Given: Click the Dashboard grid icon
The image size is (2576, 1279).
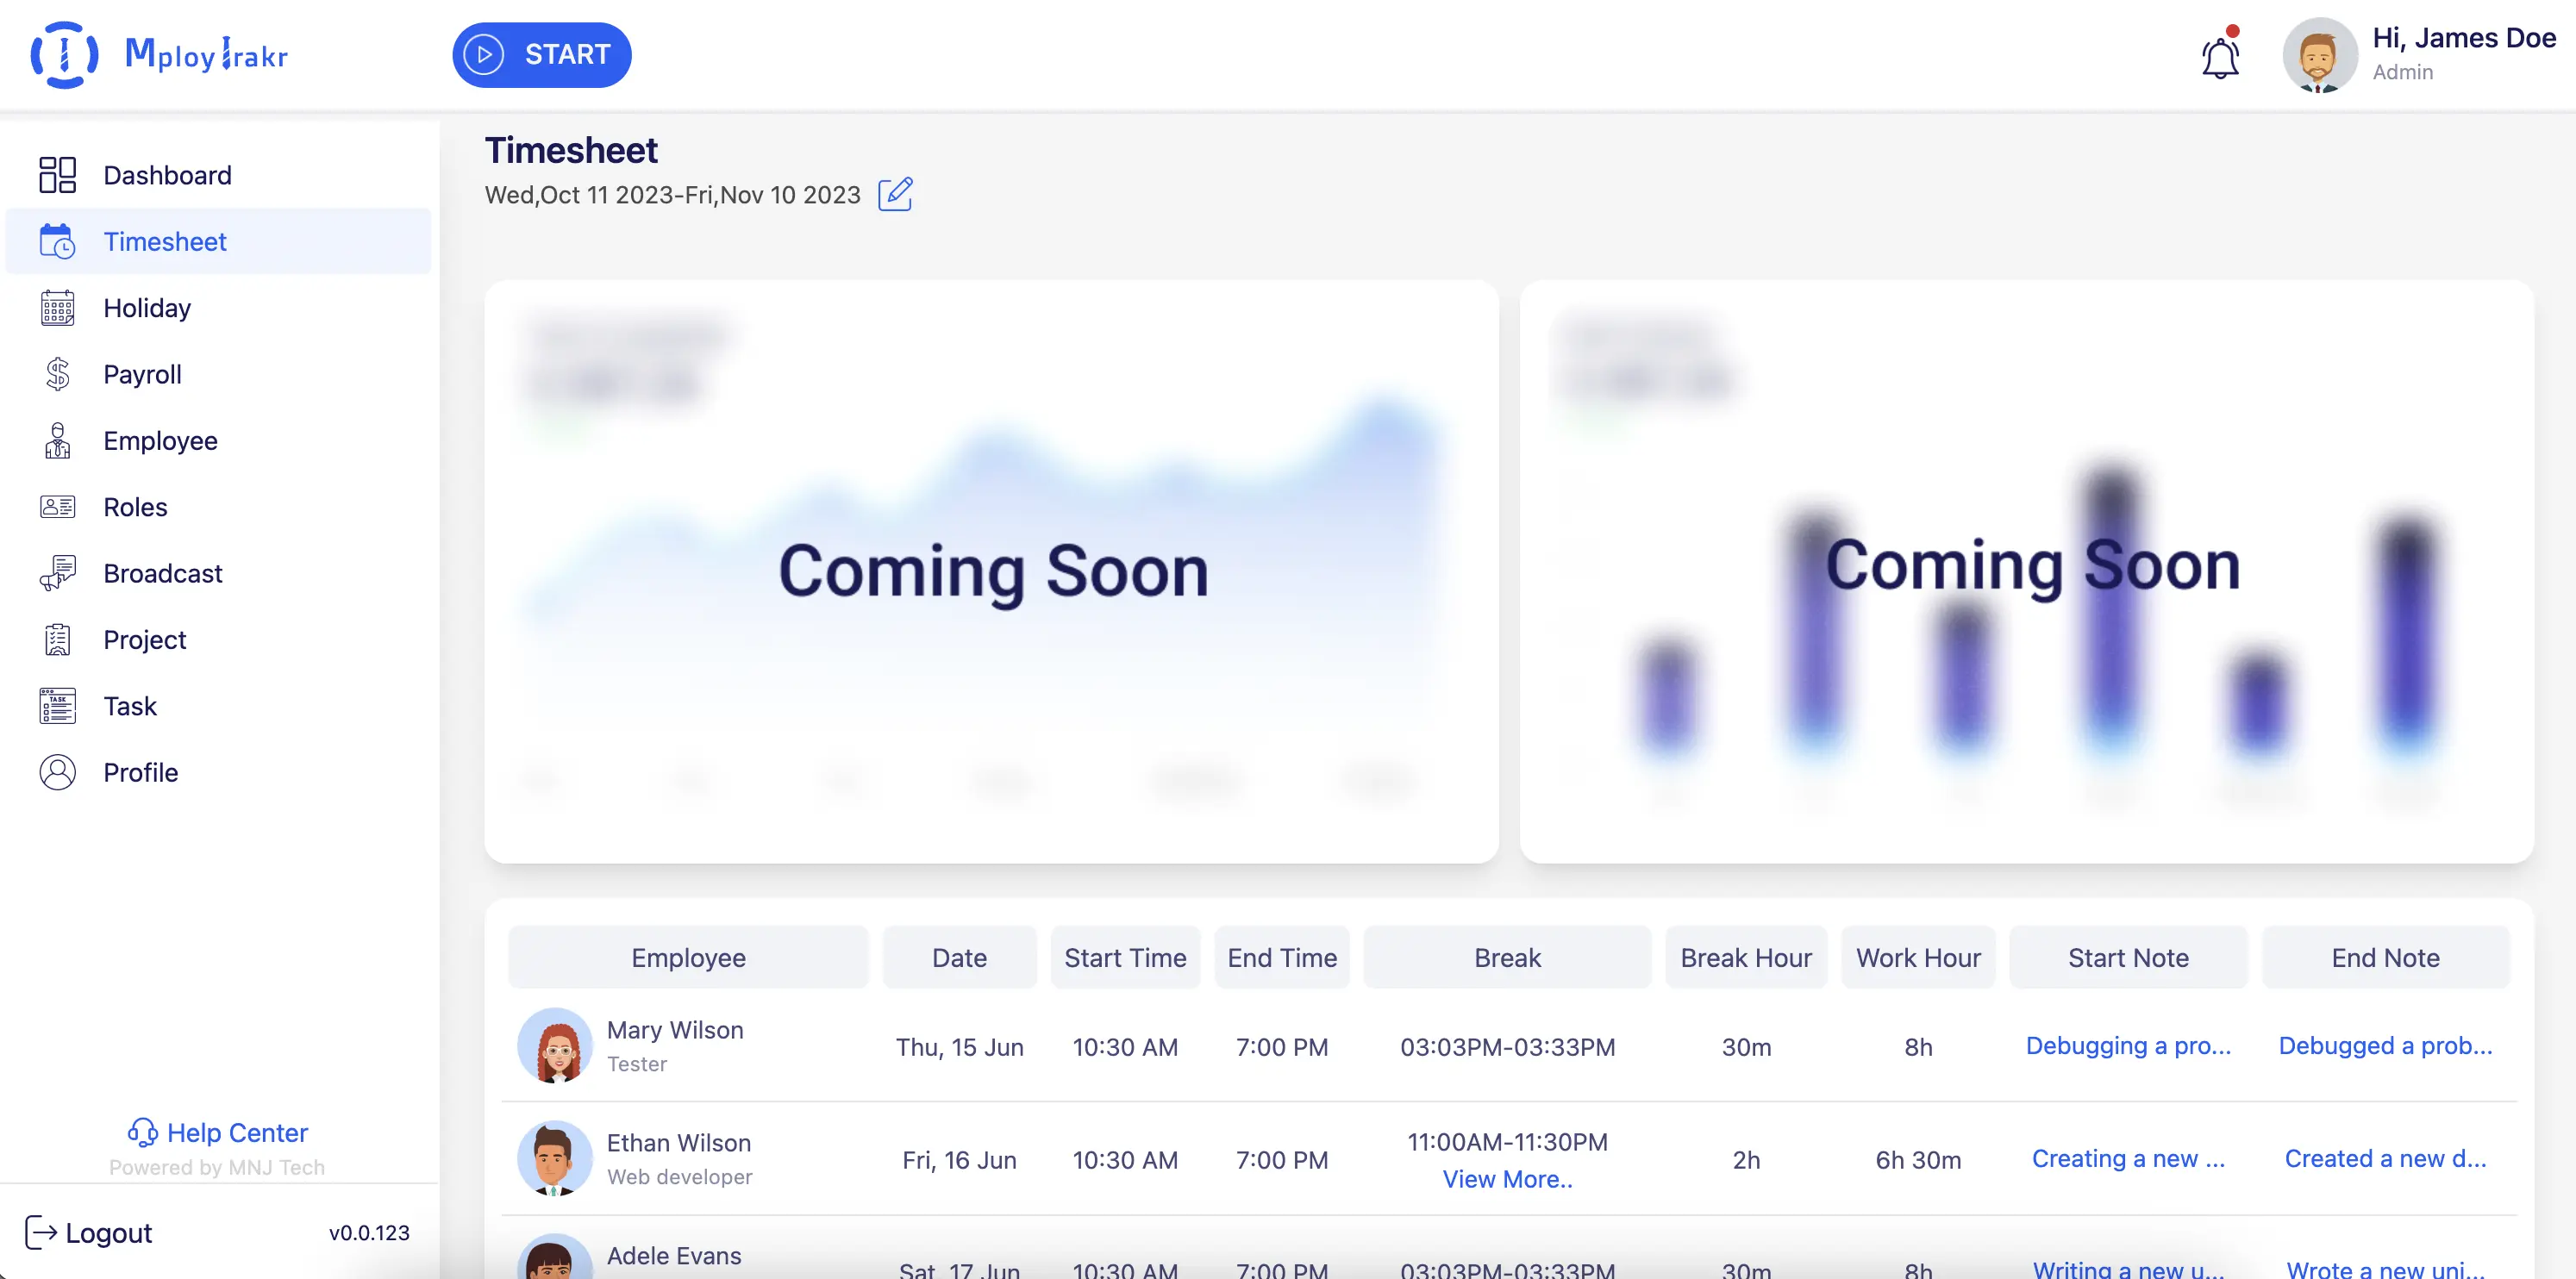Looking at the screenshot, I should point(57,175).
